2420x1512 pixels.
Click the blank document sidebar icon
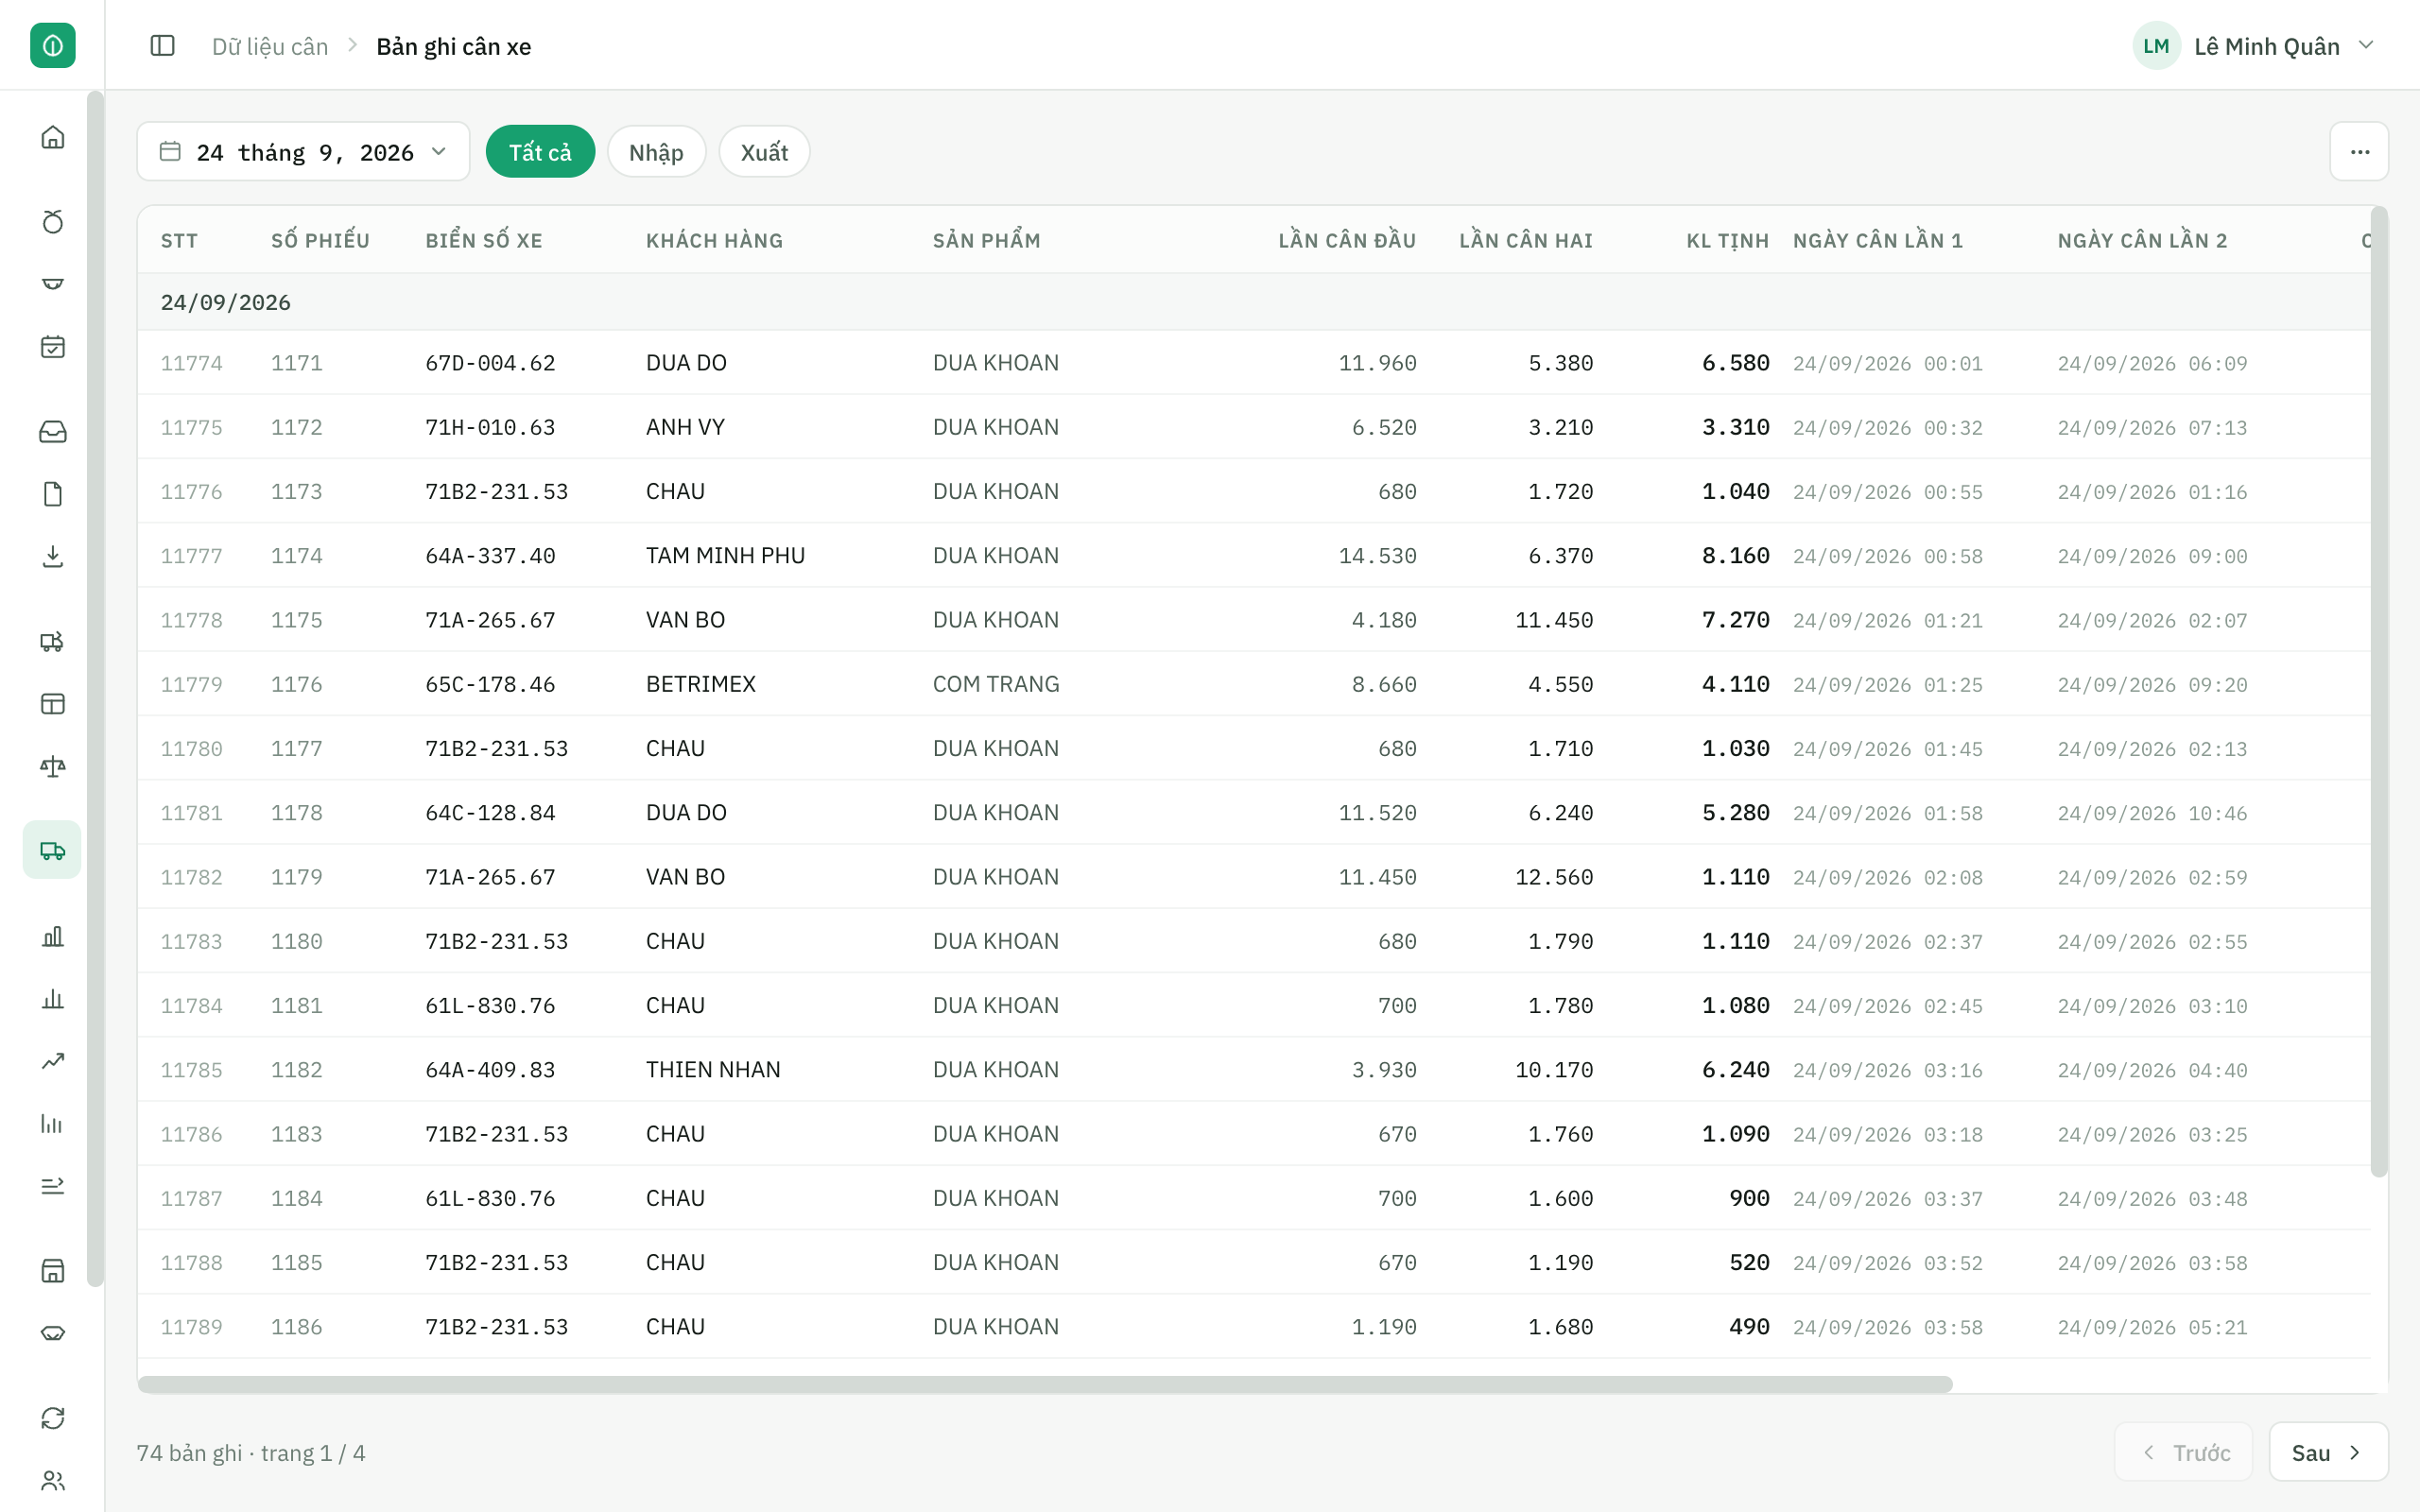(x=53, y=493)
